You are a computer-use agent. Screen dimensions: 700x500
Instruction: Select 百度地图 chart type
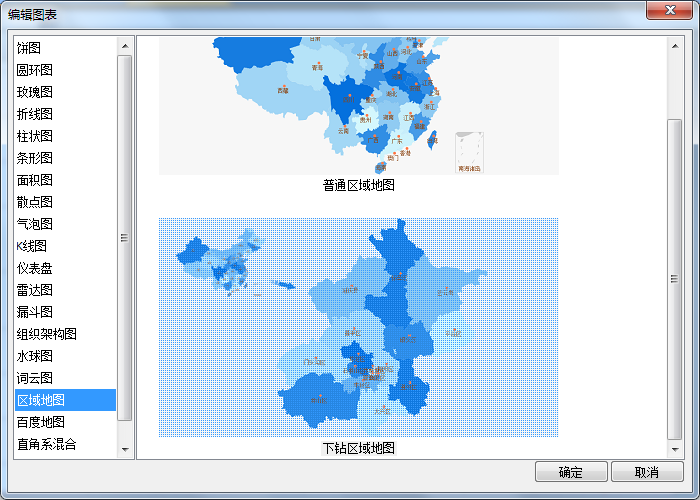(40, 422)
